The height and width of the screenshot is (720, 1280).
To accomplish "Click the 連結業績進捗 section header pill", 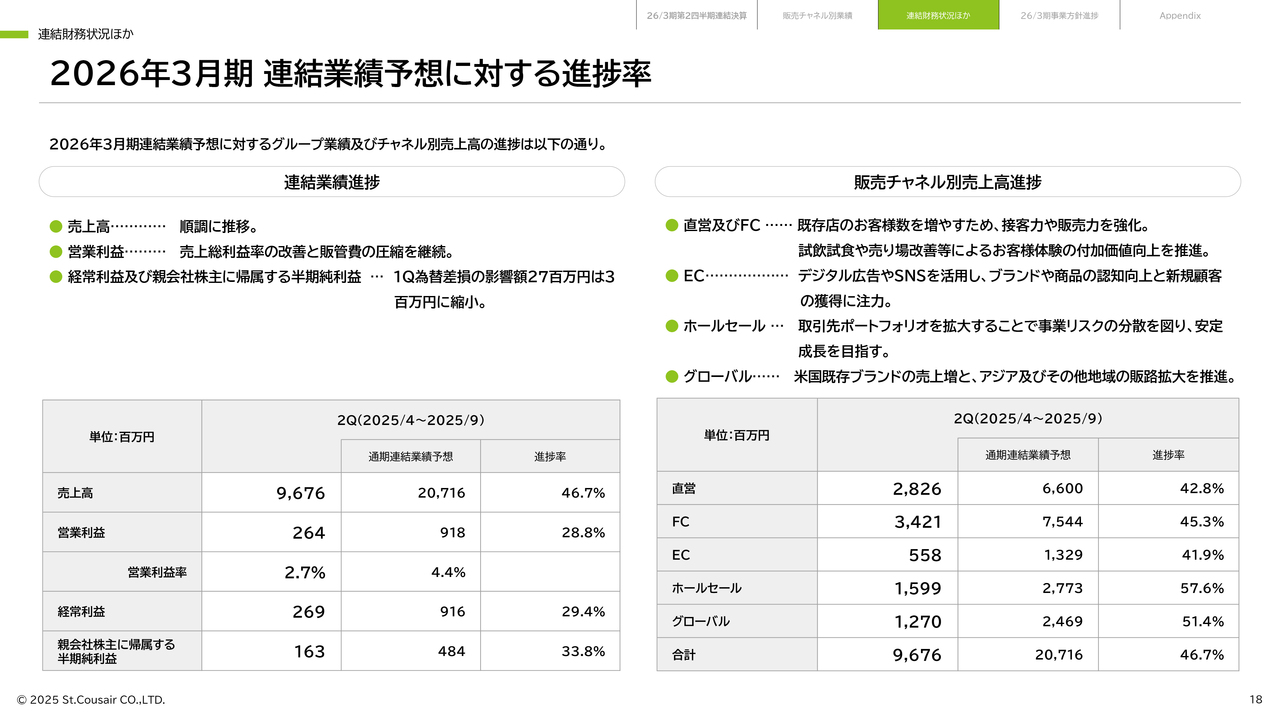I will click(331, 182).
